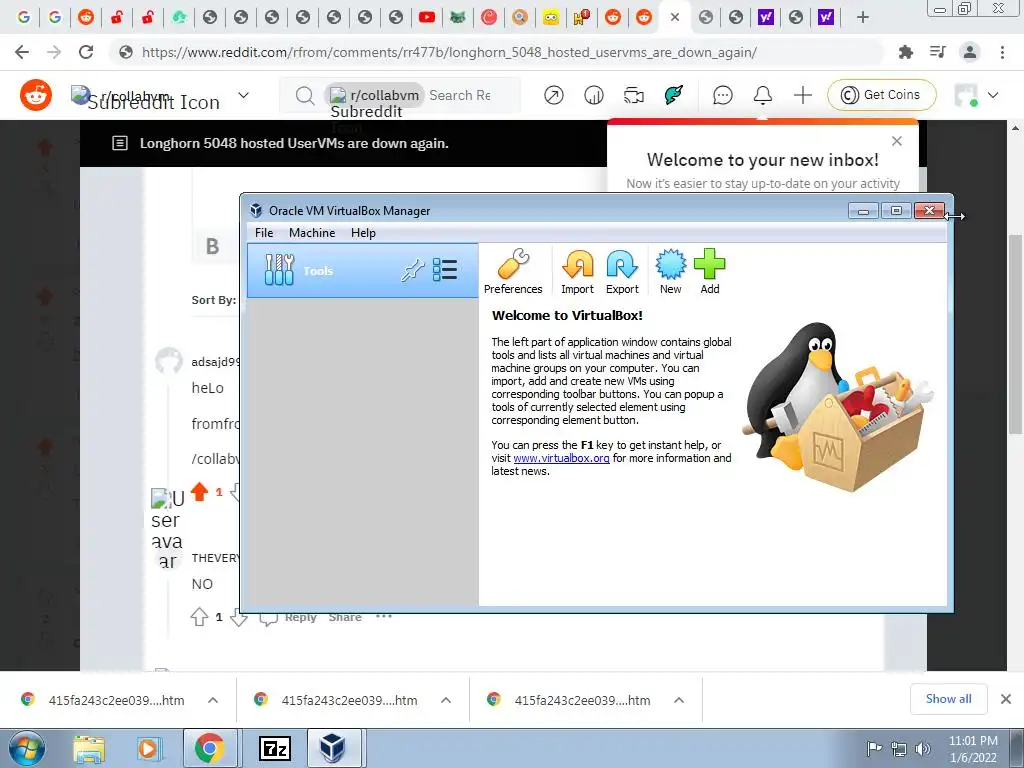Image resolution: width=1024 pixels, height=768 pixels.
Task: Open Windows Explorer from taskbar
Action: (89, 748)
